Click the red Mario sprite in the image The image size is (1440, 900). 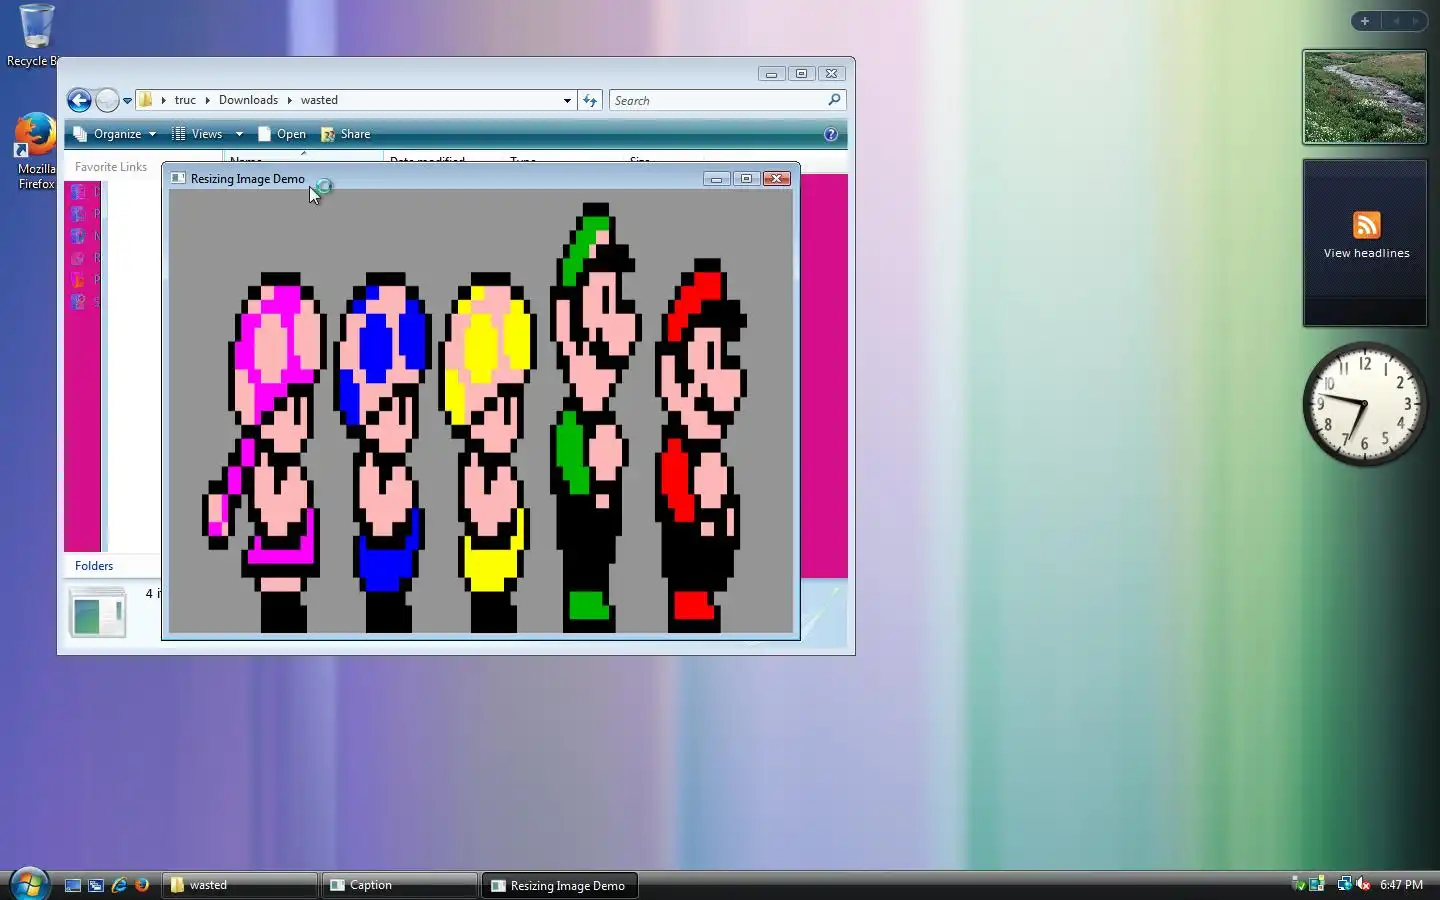click(700, 445)
